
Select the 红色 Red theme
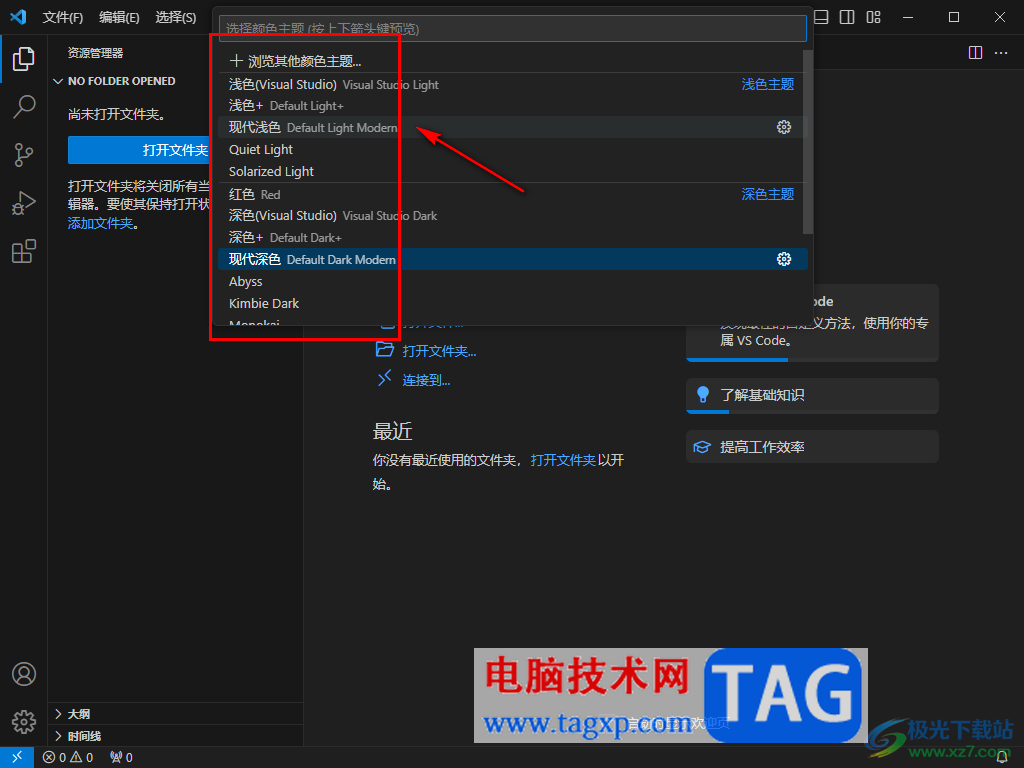pos(513,194)
